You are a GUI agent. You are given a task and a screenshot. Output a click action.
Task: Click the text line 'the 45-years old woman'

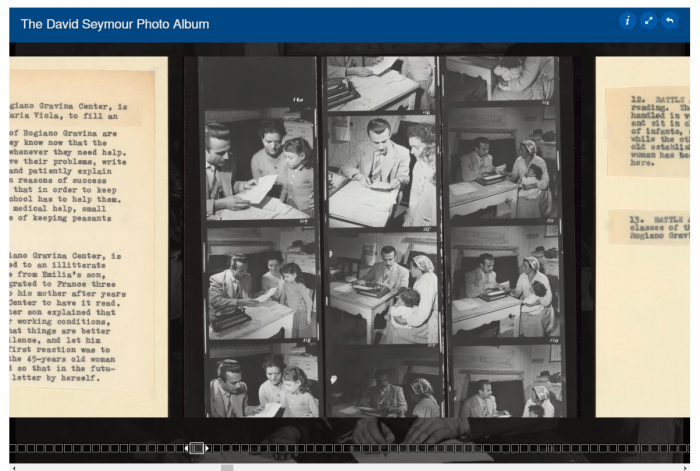click(62, 359)
